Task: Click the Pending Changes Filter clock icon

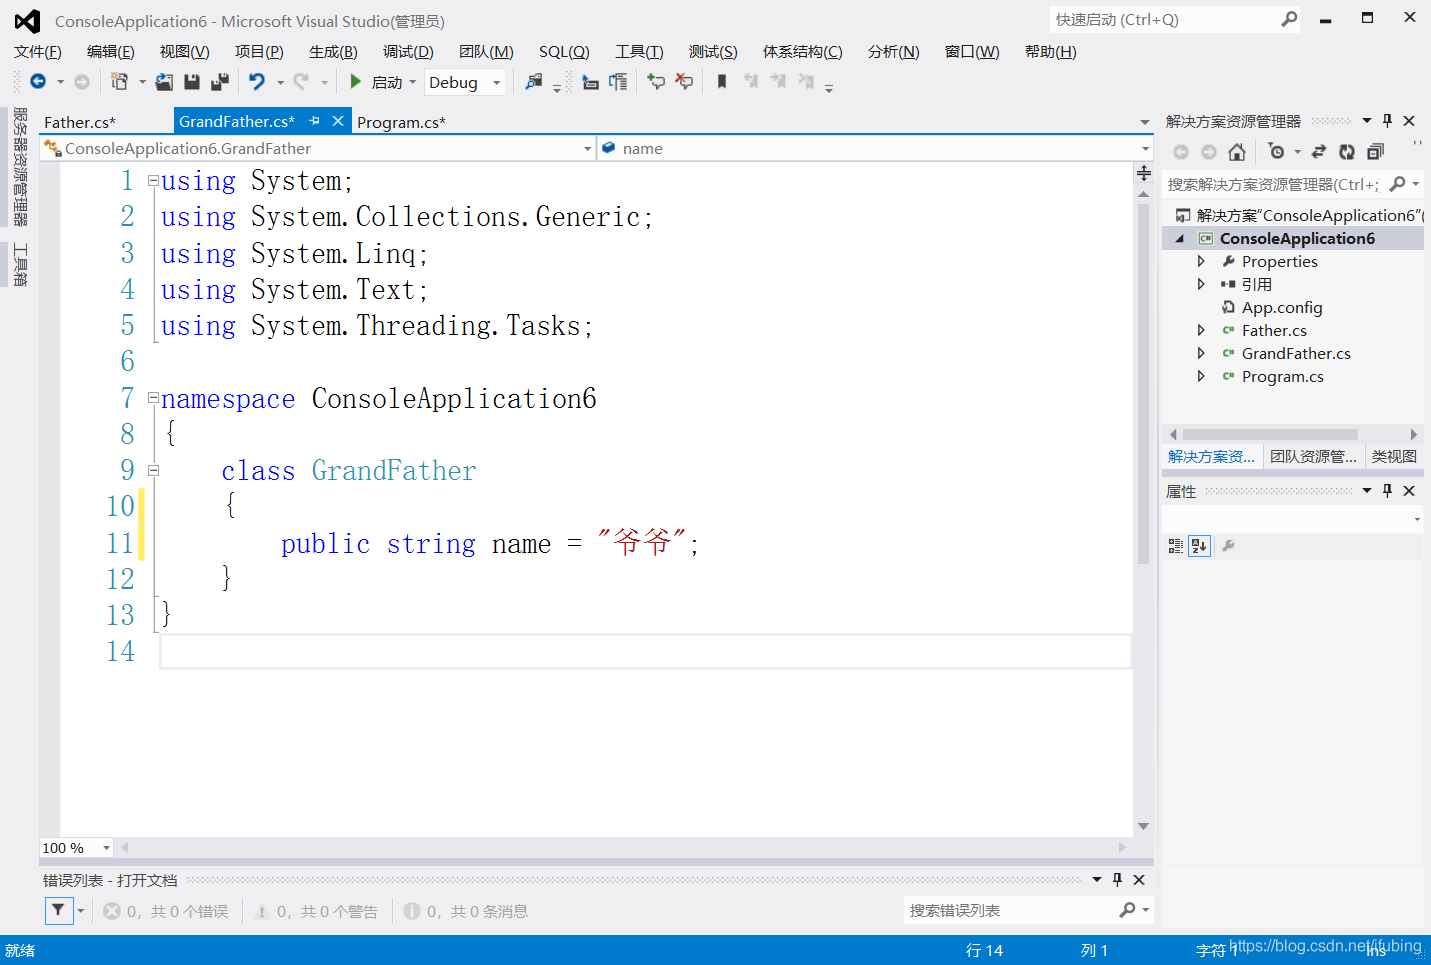Action: click(1276, 152)
